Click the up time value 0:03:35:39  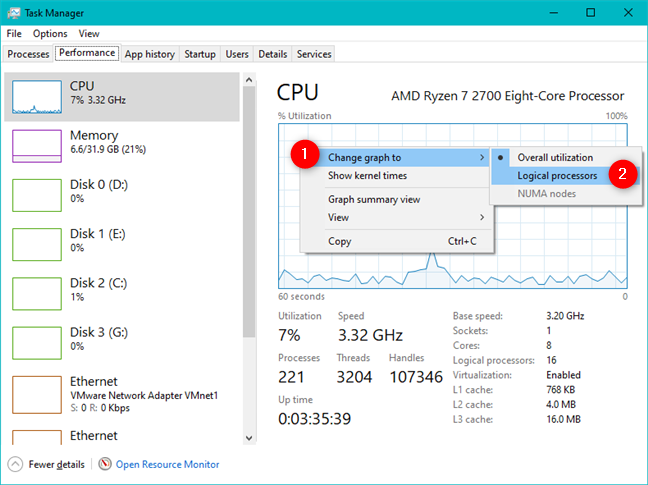coord(314,419)
